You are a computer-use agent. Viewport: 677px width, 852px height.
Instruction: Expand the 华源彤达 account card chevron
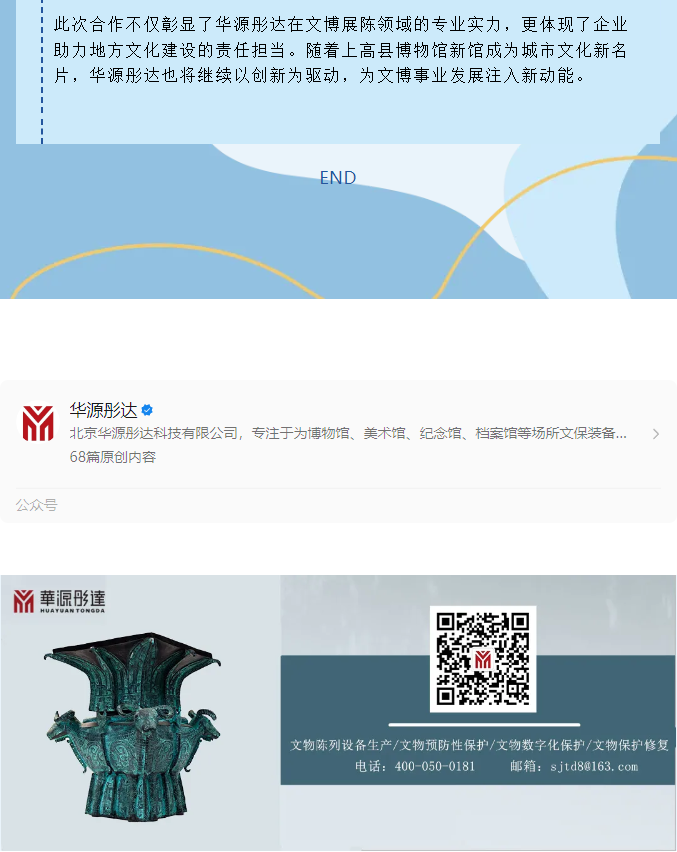click(x=656, y=434)
